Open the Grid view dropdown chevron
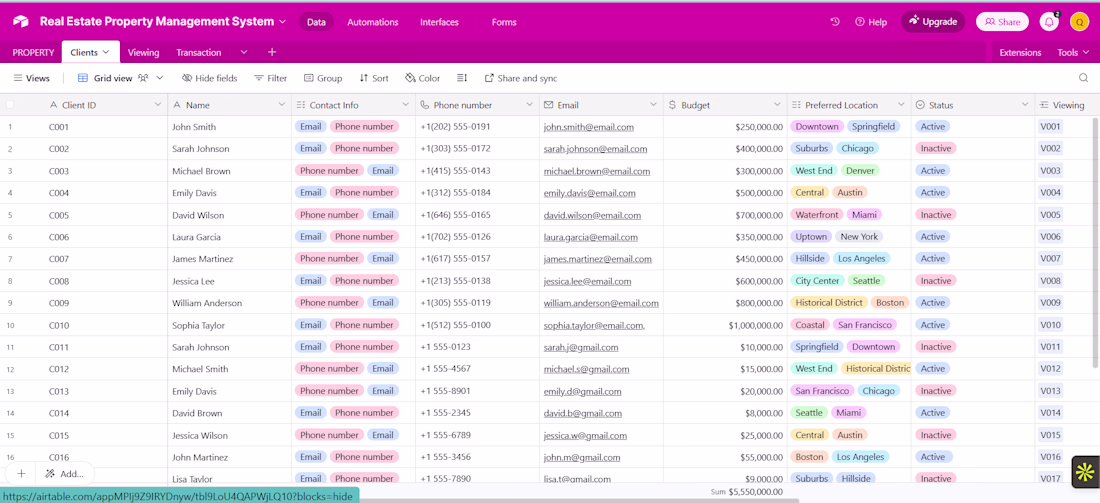1100x503 pixels. coord(160,78)
